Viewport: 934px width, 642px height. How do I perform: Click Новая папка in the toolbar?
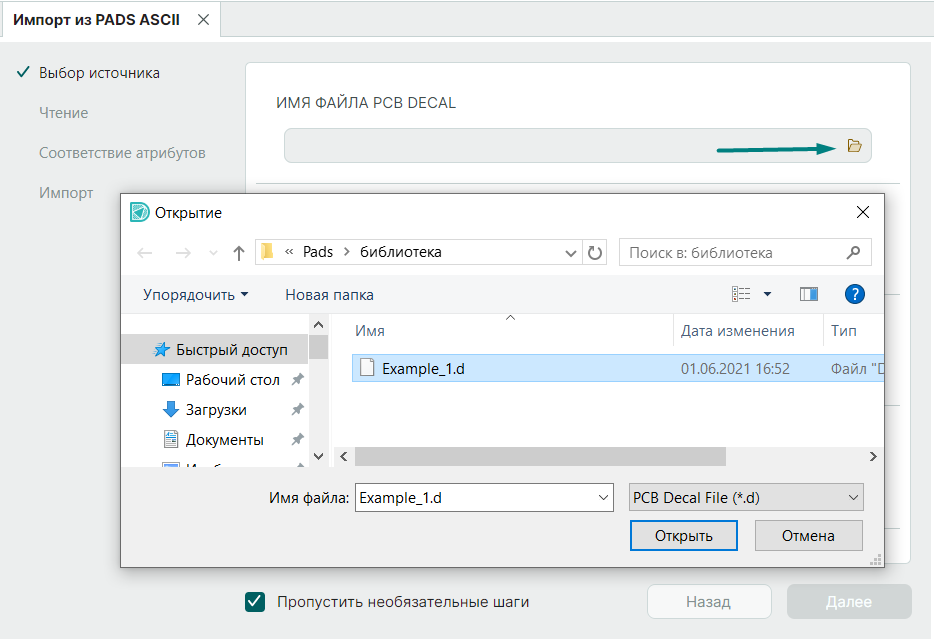click(329, 295)
